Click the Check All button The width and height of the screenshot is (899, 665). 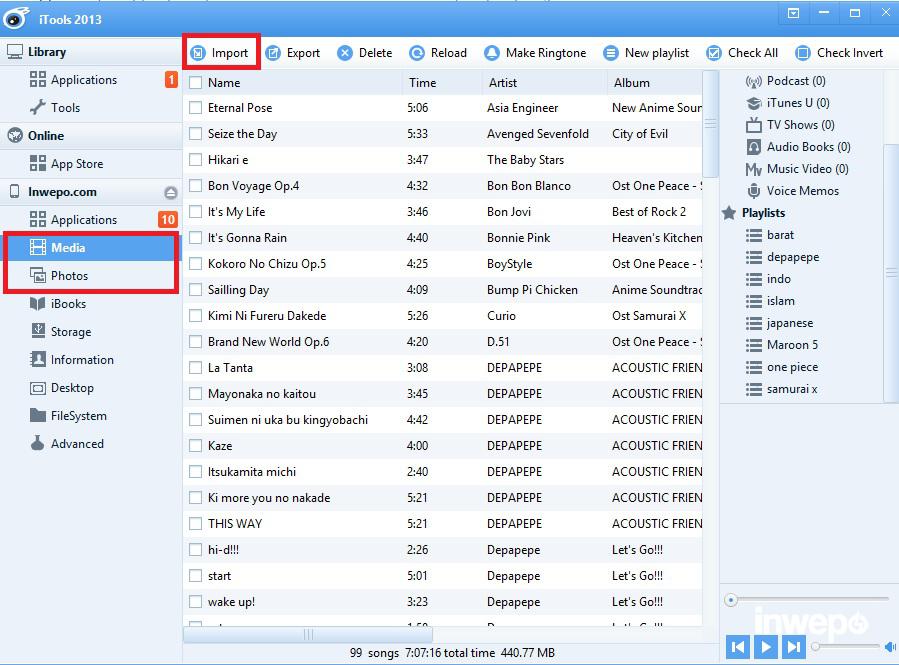pyautogui.click(x=742, y=53)
